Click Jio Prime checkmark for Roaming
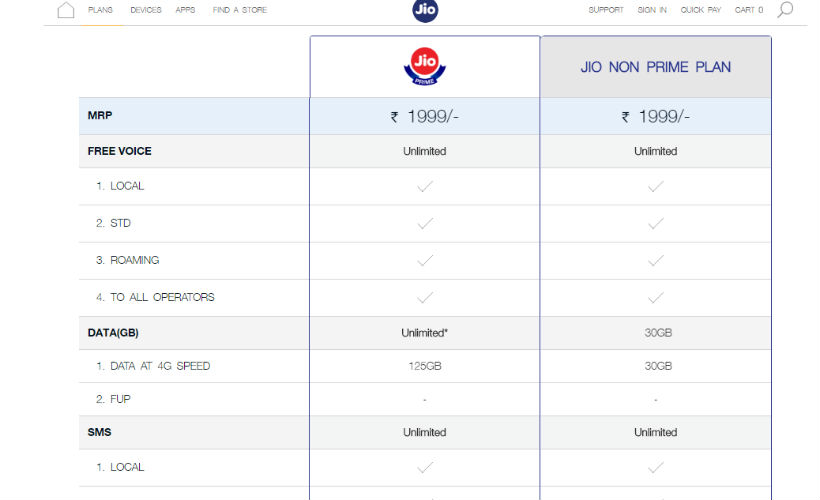 (x=425, y=260)
